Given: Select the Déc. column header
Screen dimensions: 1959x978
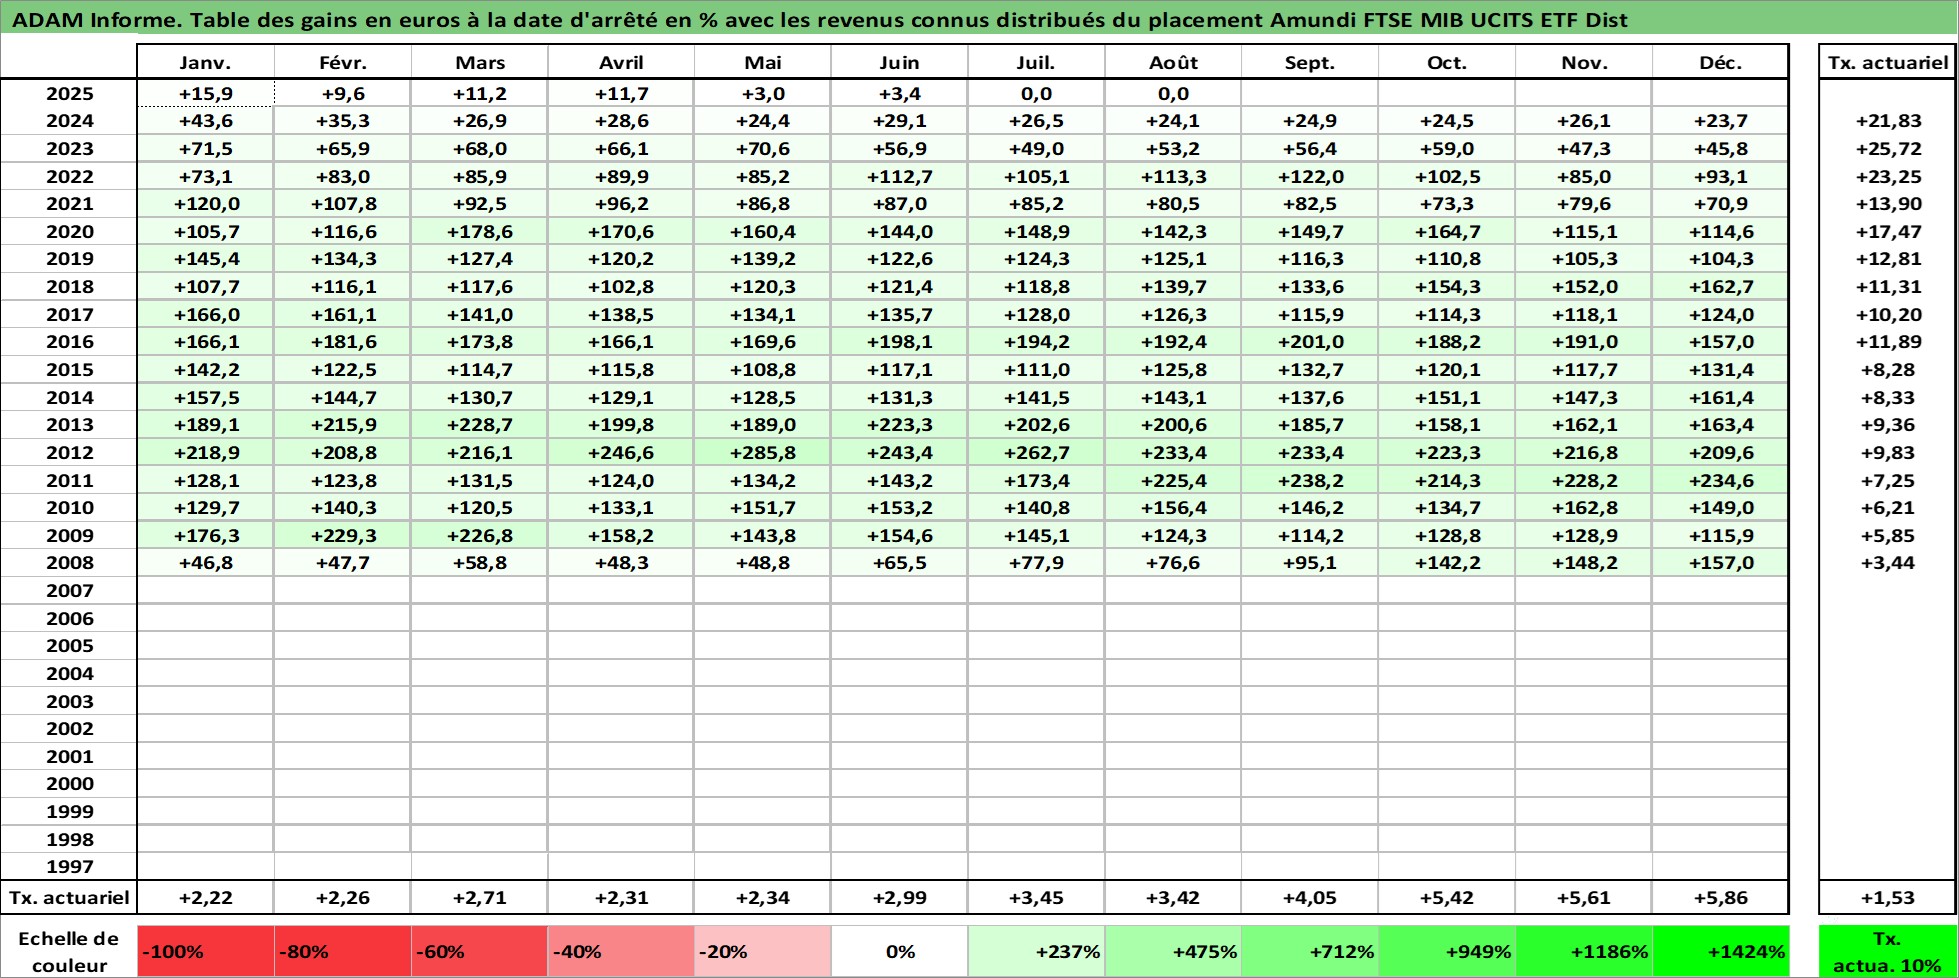Looking at the screenshot, I should tap(1720, 62).
